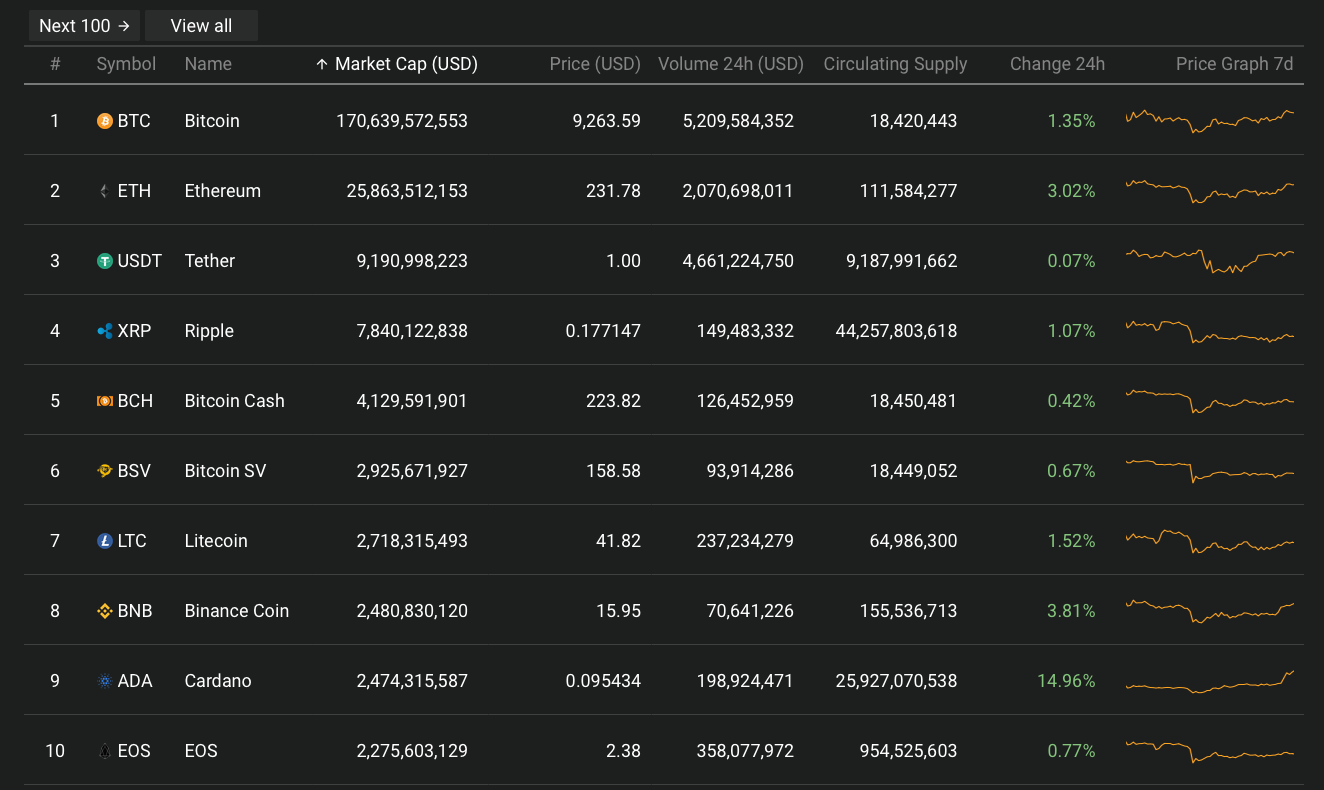Viewport: 1324px width, 790px height.
Task: Open the Litecoin name link
Action: click(x=216, y=541)
